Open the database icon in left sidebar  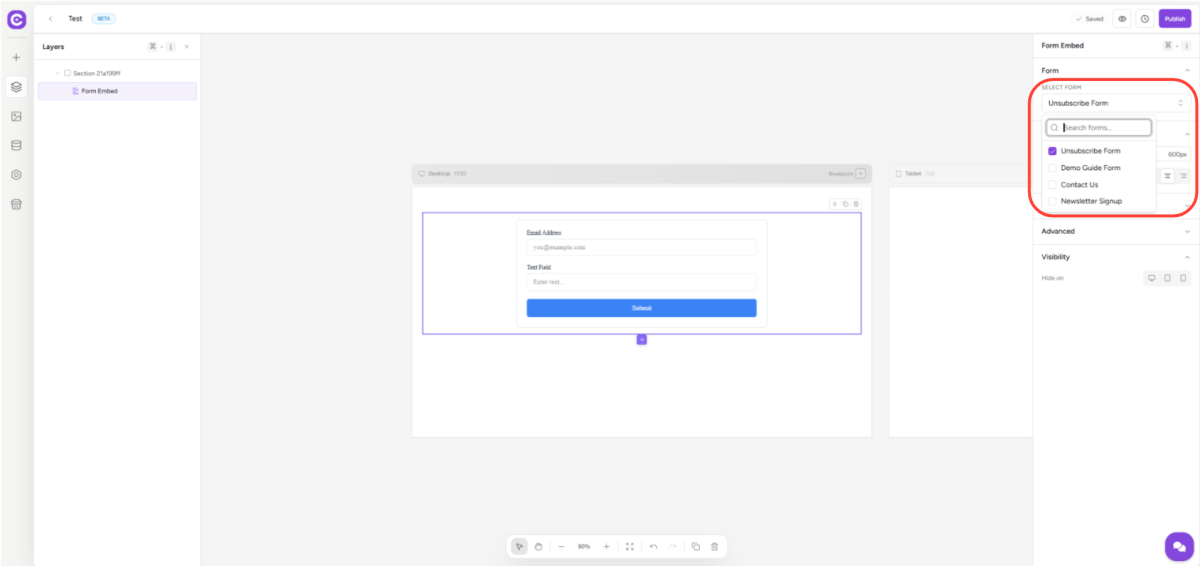point(16,145)
